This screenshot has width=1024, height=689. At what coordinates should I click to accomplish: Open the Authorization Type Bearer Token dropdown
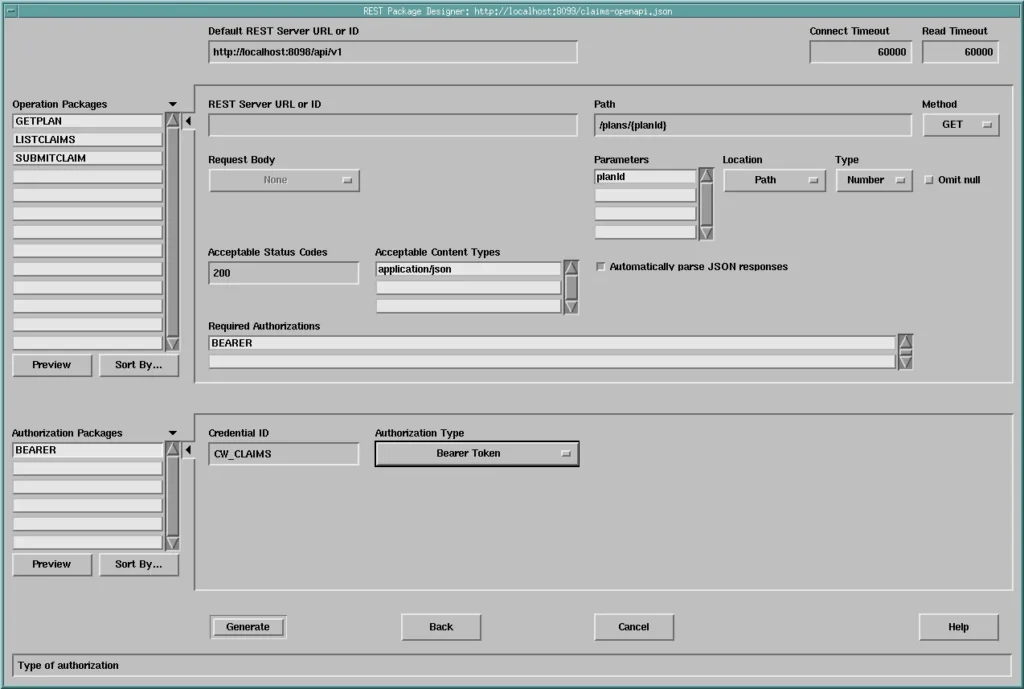pos(477,454)
